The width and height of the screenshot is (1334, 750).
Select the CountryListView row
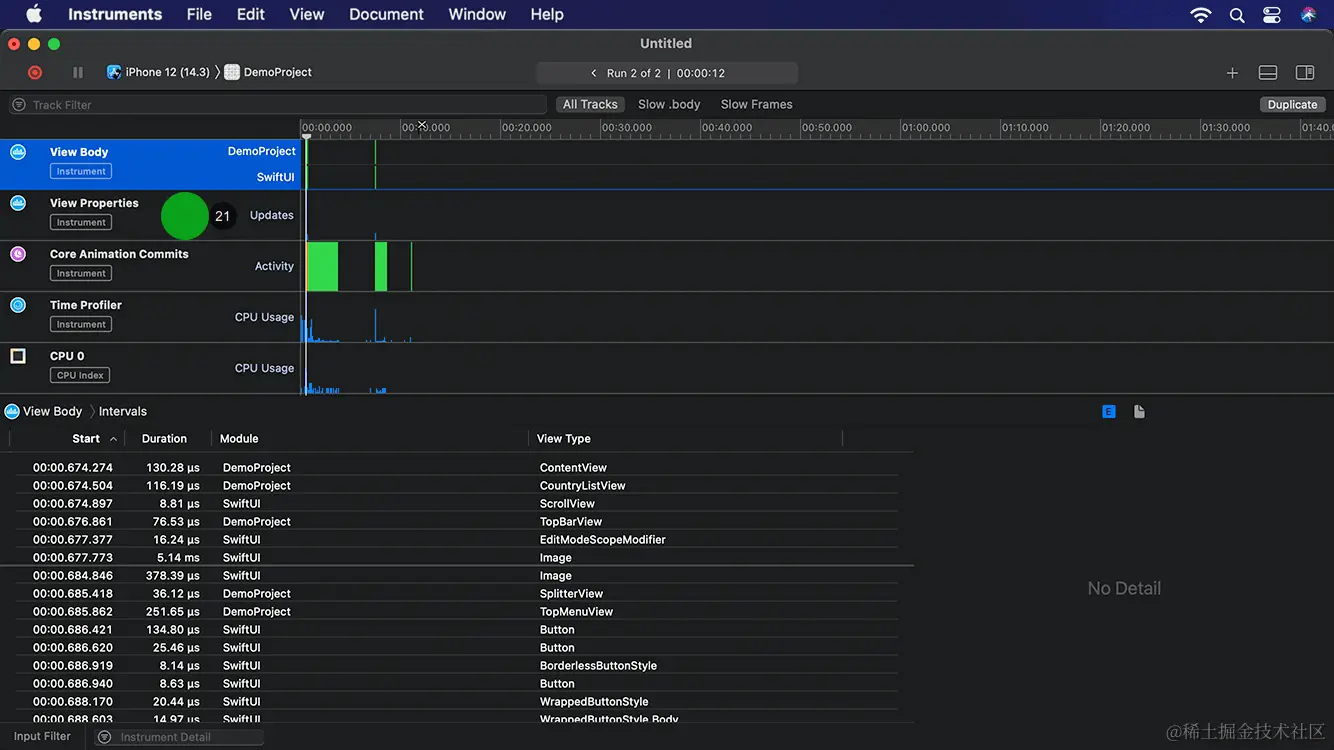(456, 485)
